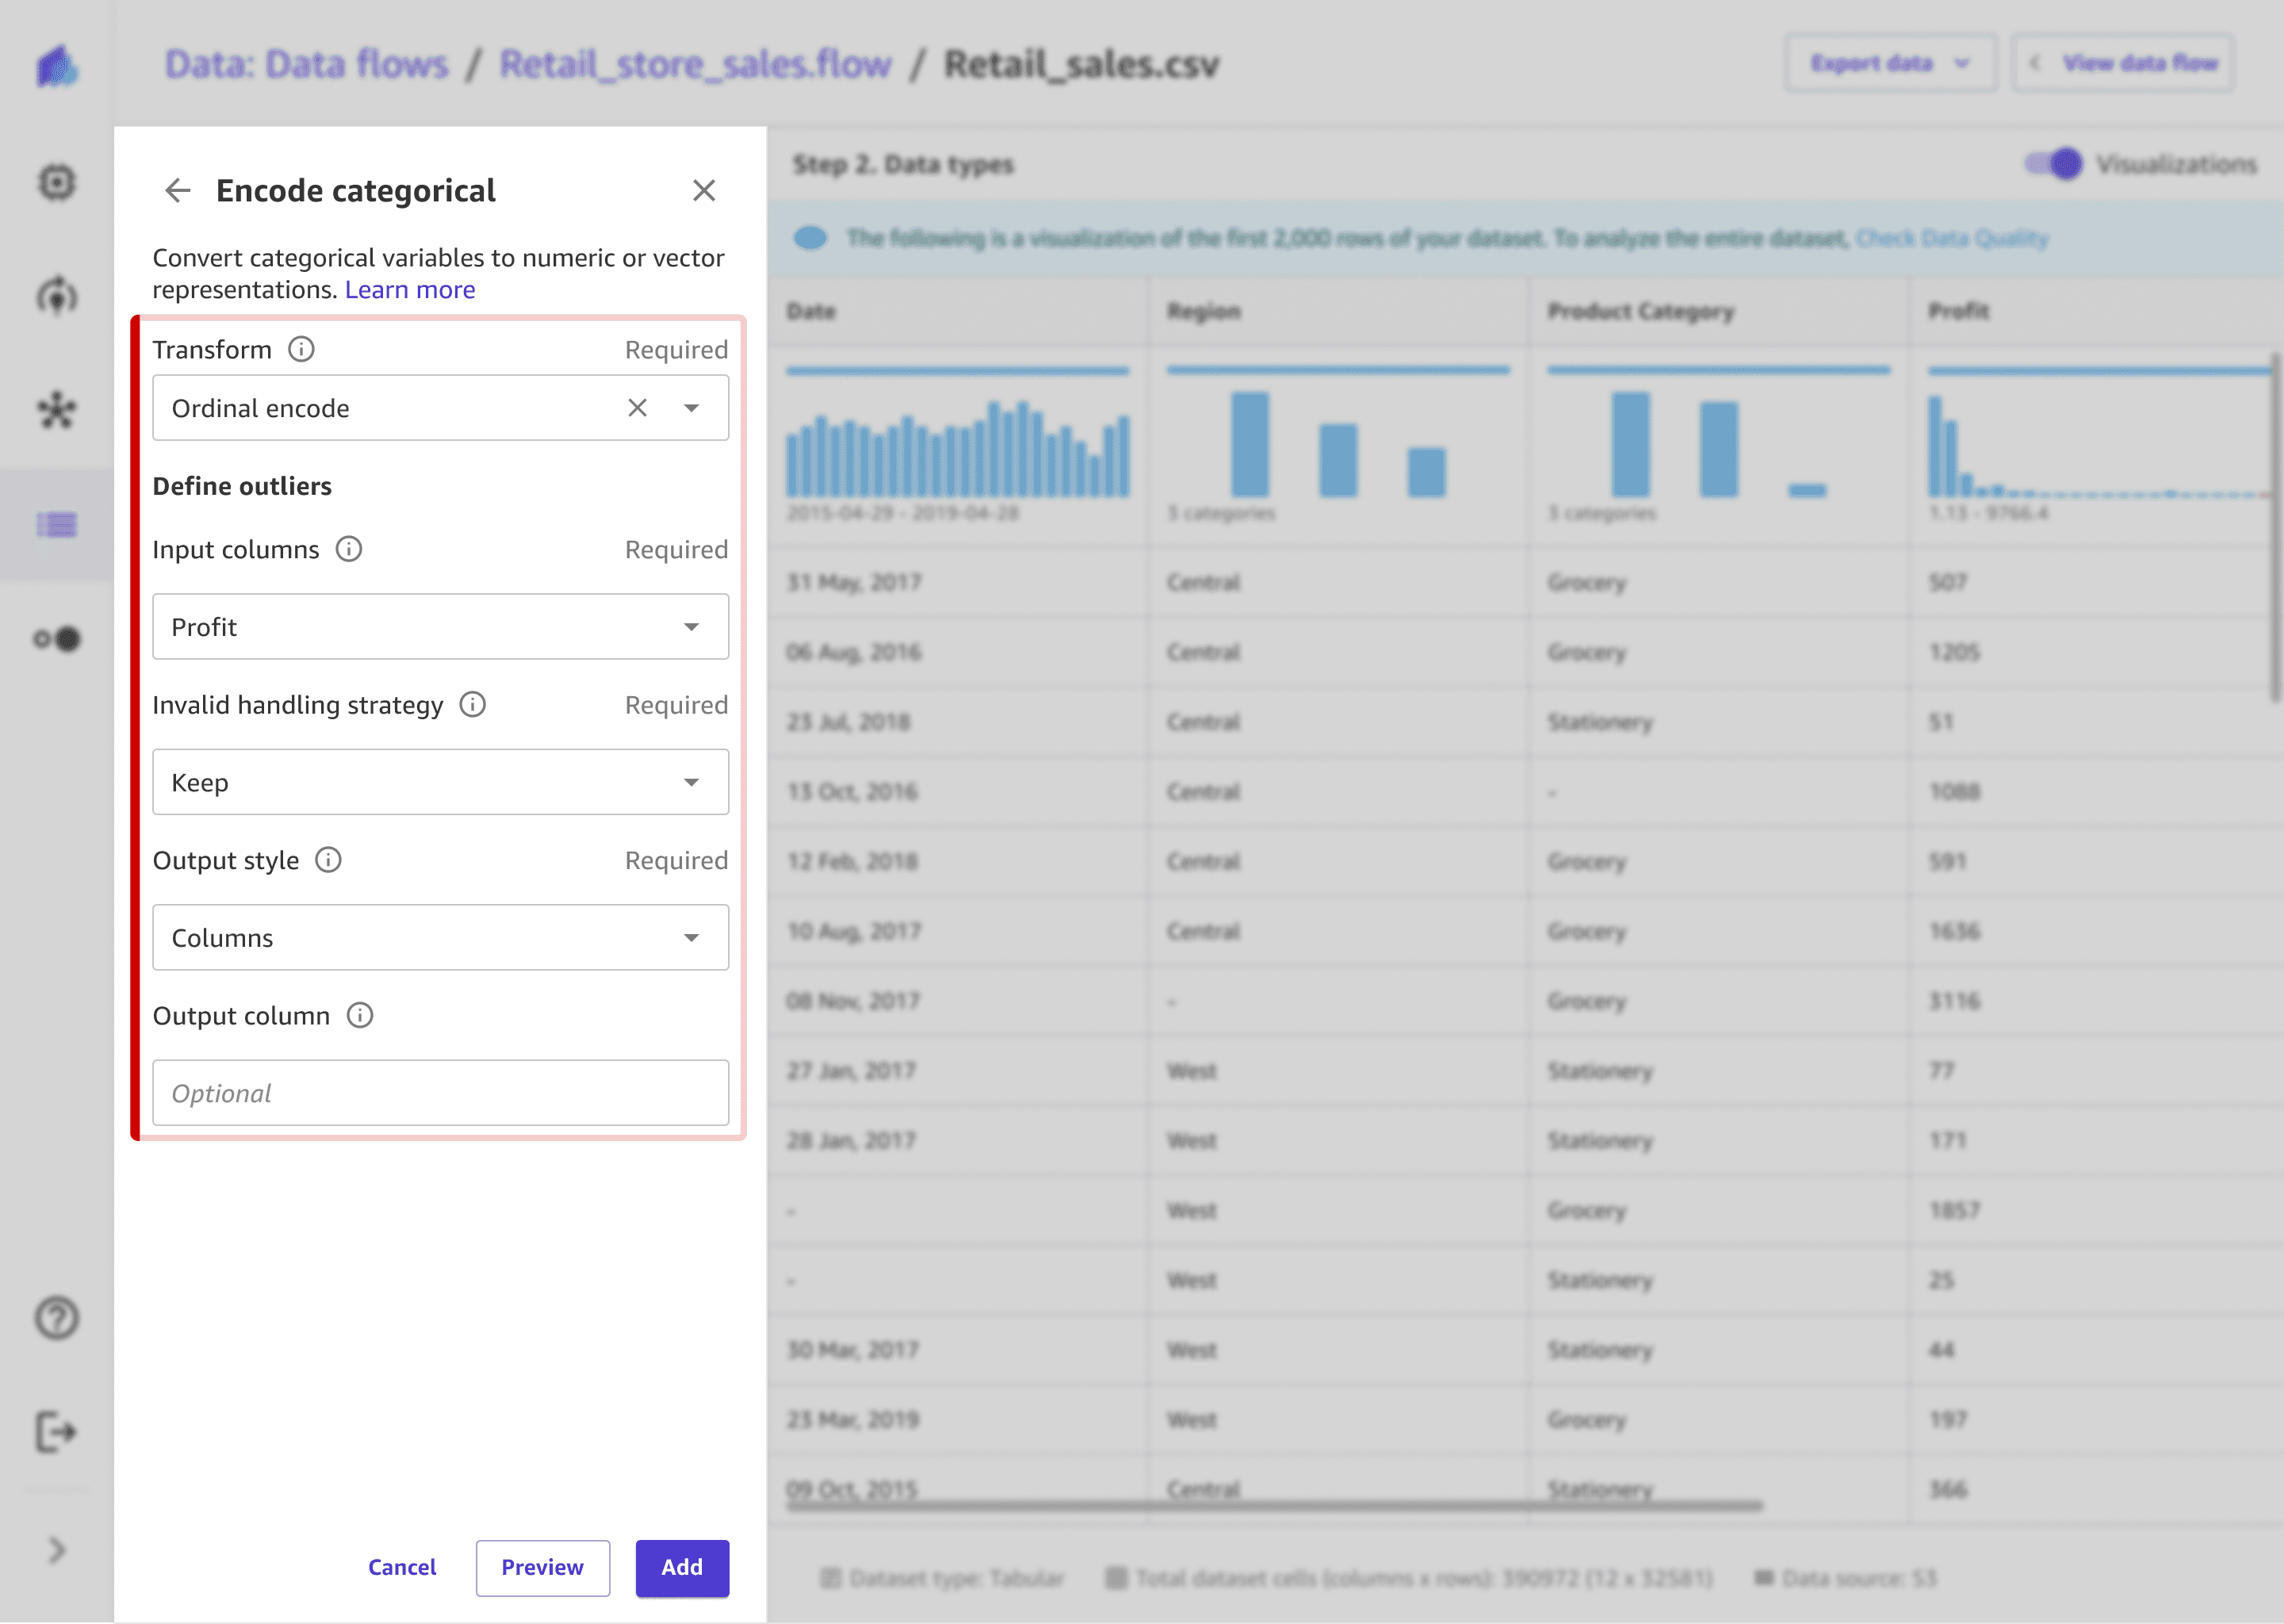Open the Learn more link
The height and width of the screenshot is (1624, 2284).
(410, 290)
